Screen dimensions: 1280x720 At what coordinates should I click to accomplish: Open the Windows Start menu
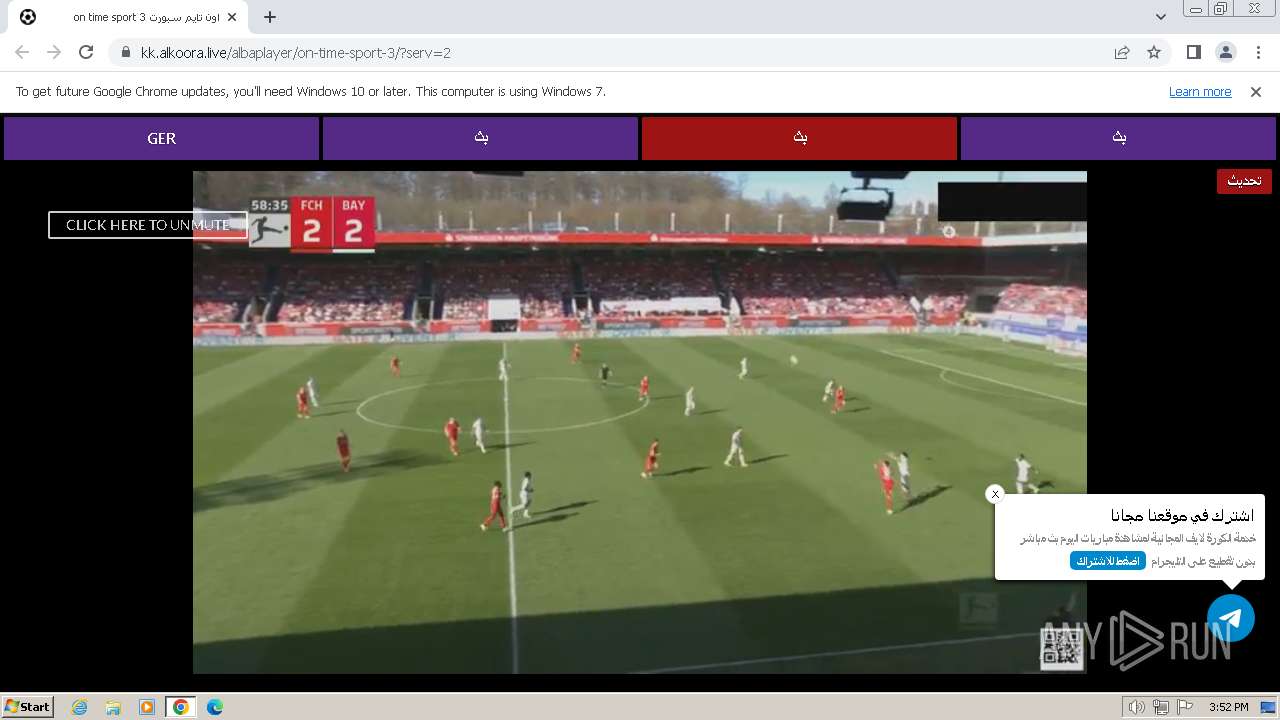pyautogui.click(x=28, y=706)
